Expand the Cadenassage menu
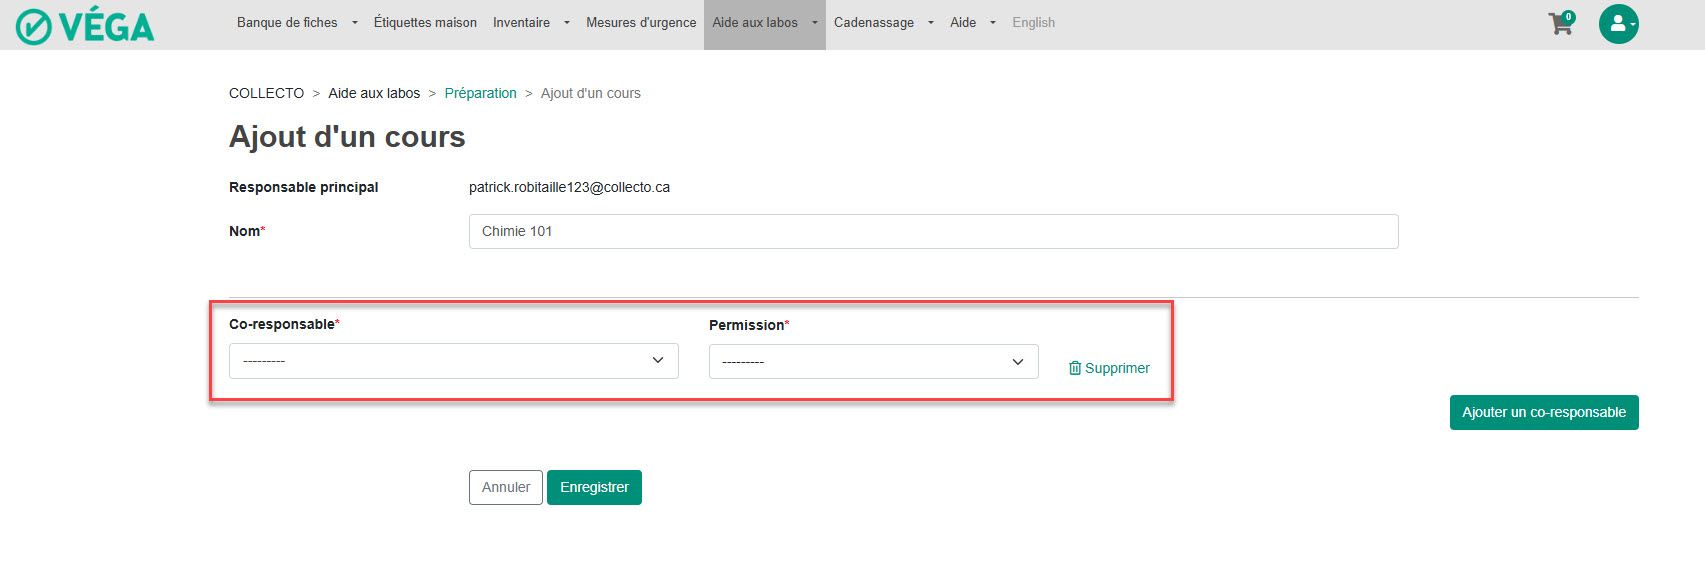This screenshot has width=1705, height=568. [883, 23]
